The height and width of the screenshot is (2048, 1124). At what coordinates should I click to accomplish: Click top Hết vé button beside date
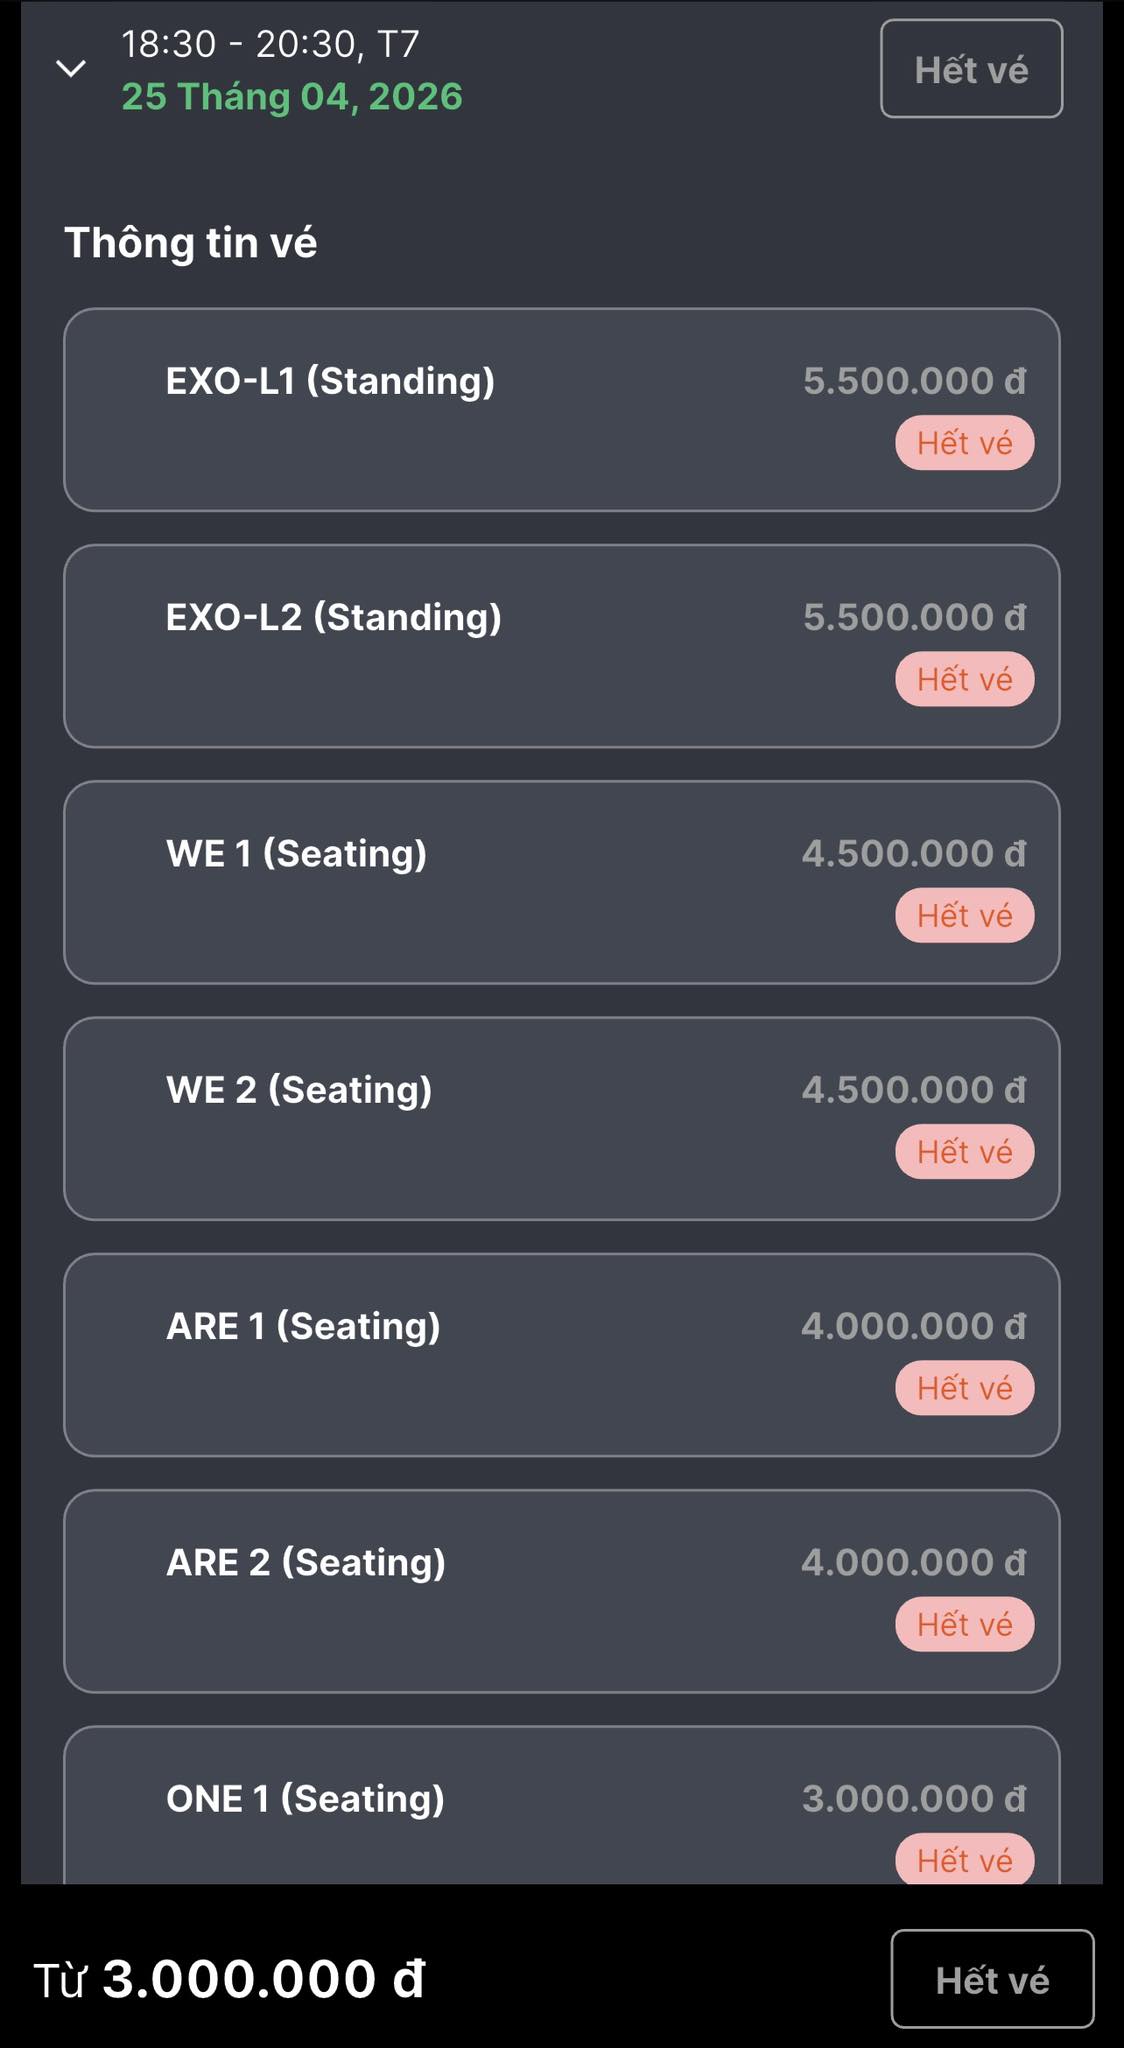point(971,69)
